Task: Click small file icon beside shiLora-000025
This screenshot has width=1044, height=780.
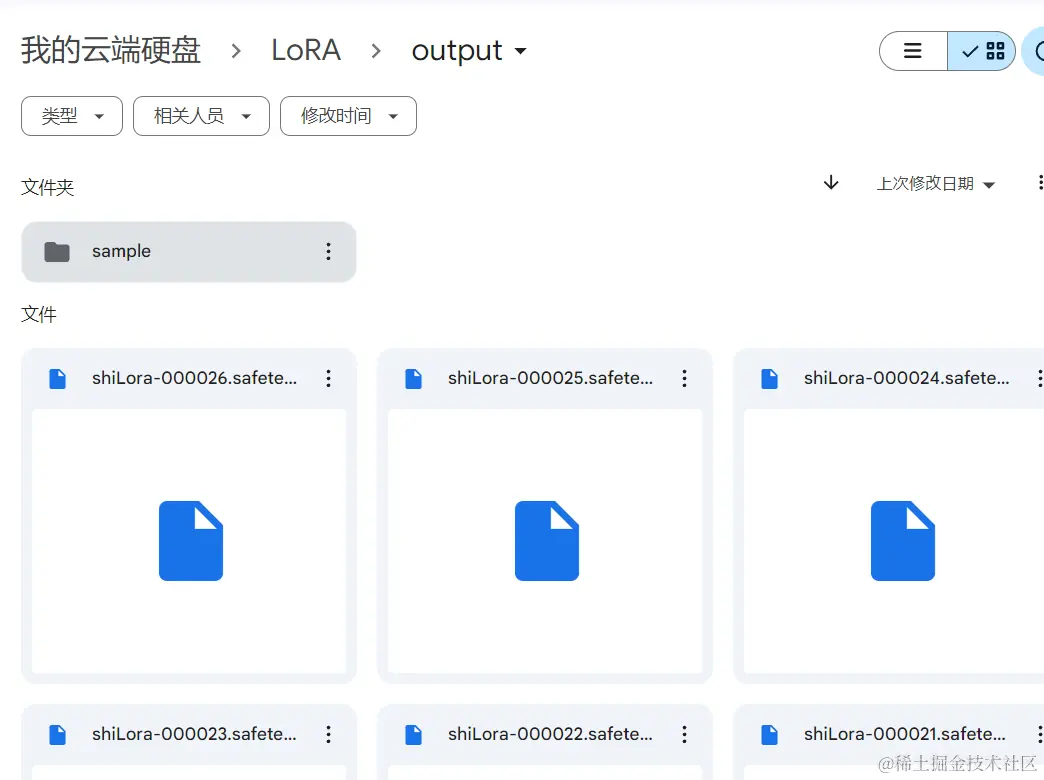Action: (413, 379)
